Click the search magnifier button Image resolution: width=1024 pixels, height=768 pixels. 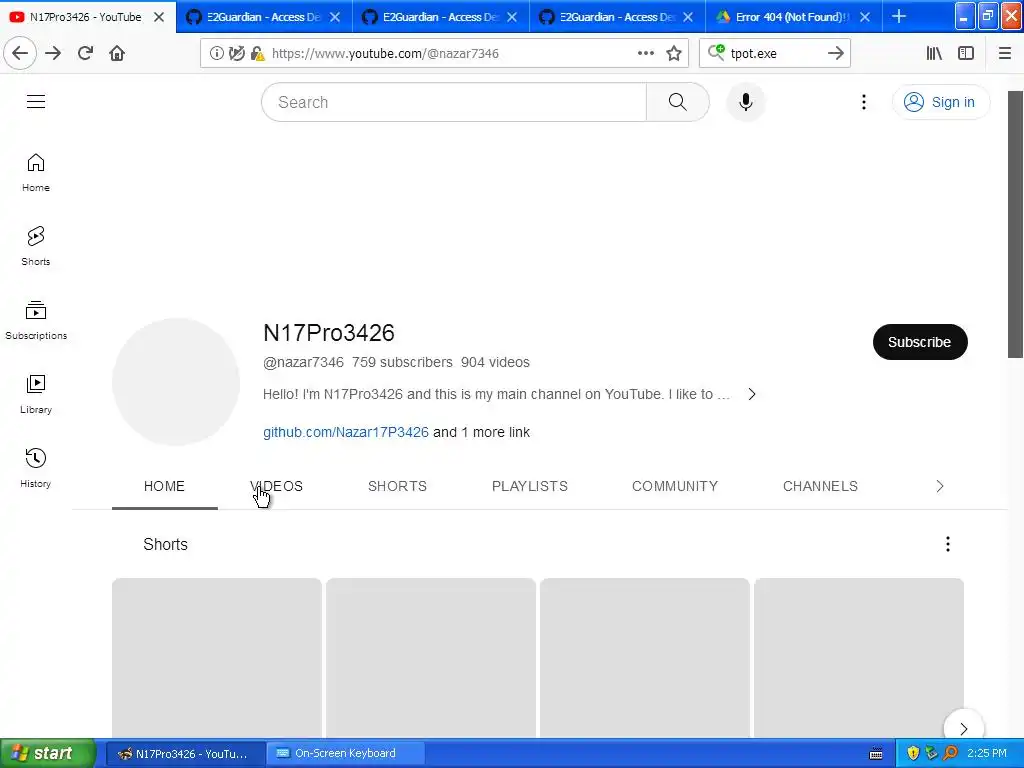[677, 102]
